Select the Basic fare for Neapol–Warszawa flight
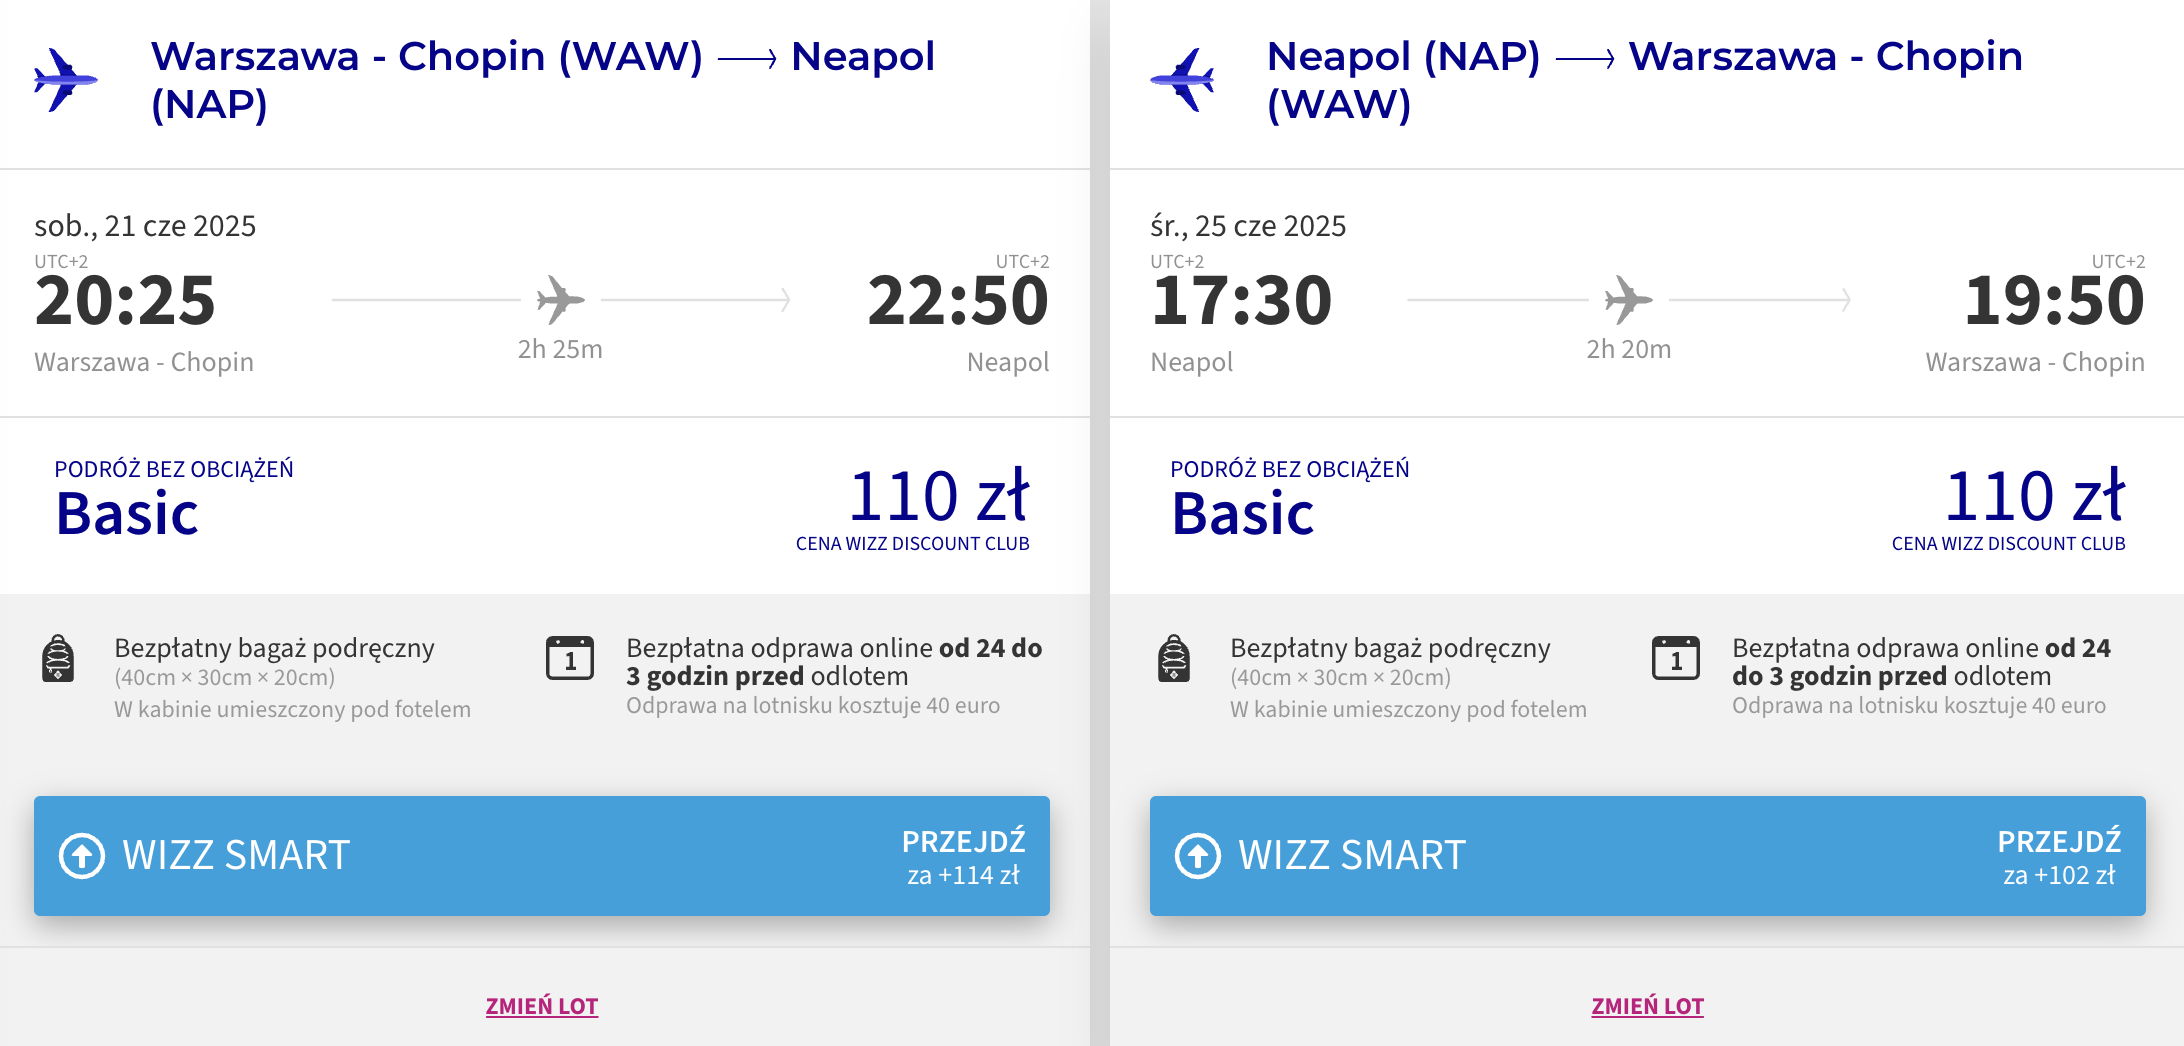 pos(1243,514)
